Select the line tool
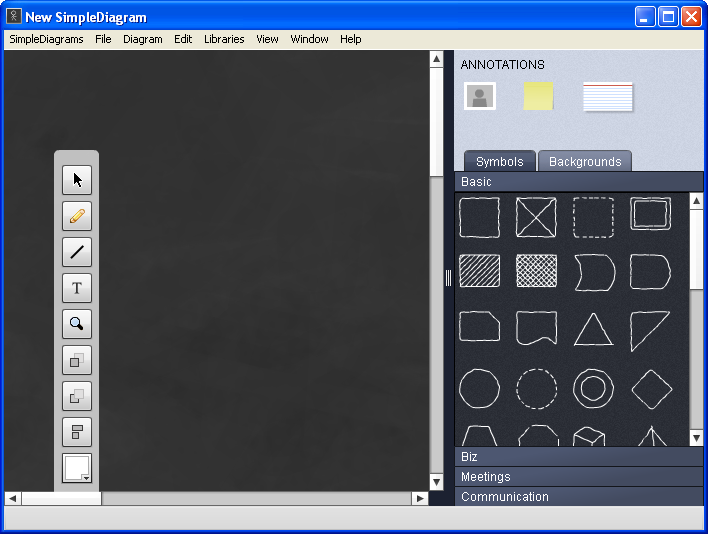 coord(77,252)
